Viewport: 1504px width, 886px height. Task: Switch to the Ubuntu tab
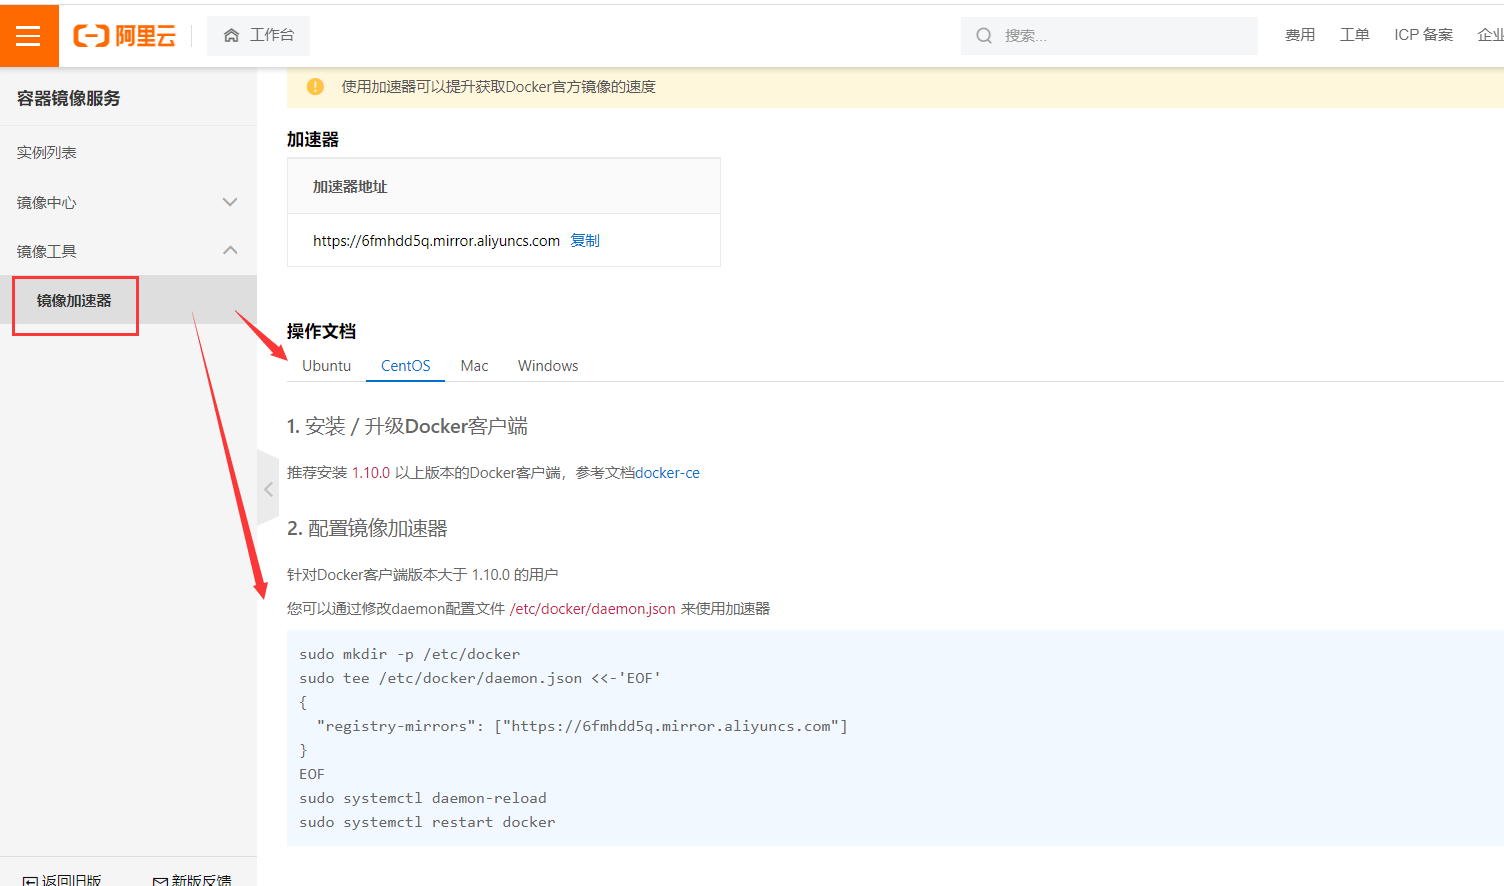coord(327,366)
